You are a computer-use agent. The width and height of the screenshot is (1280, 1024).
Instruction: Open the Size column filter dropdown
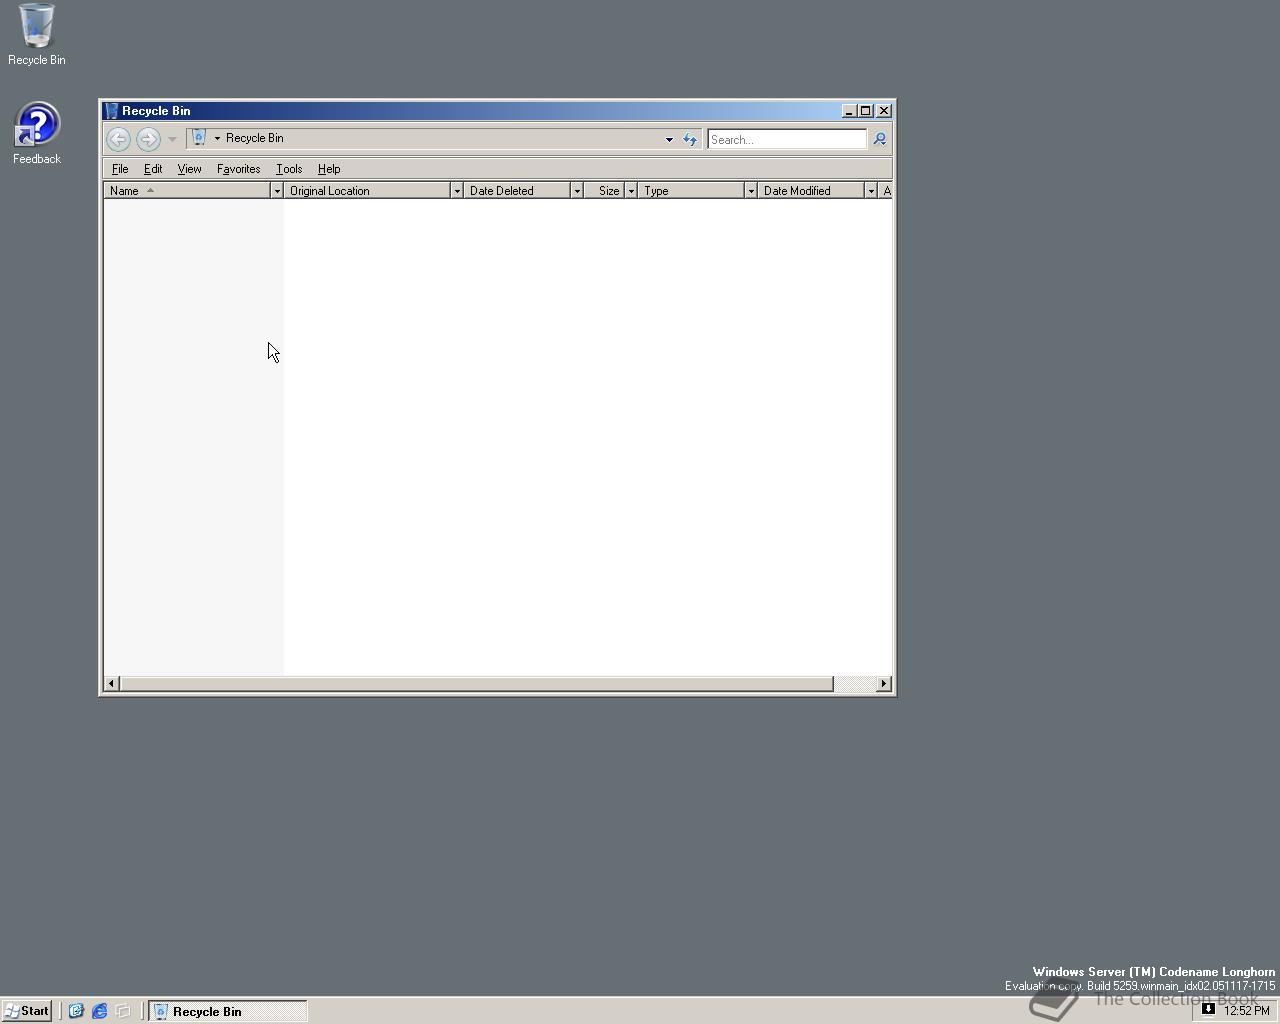[x=631, y=190]
